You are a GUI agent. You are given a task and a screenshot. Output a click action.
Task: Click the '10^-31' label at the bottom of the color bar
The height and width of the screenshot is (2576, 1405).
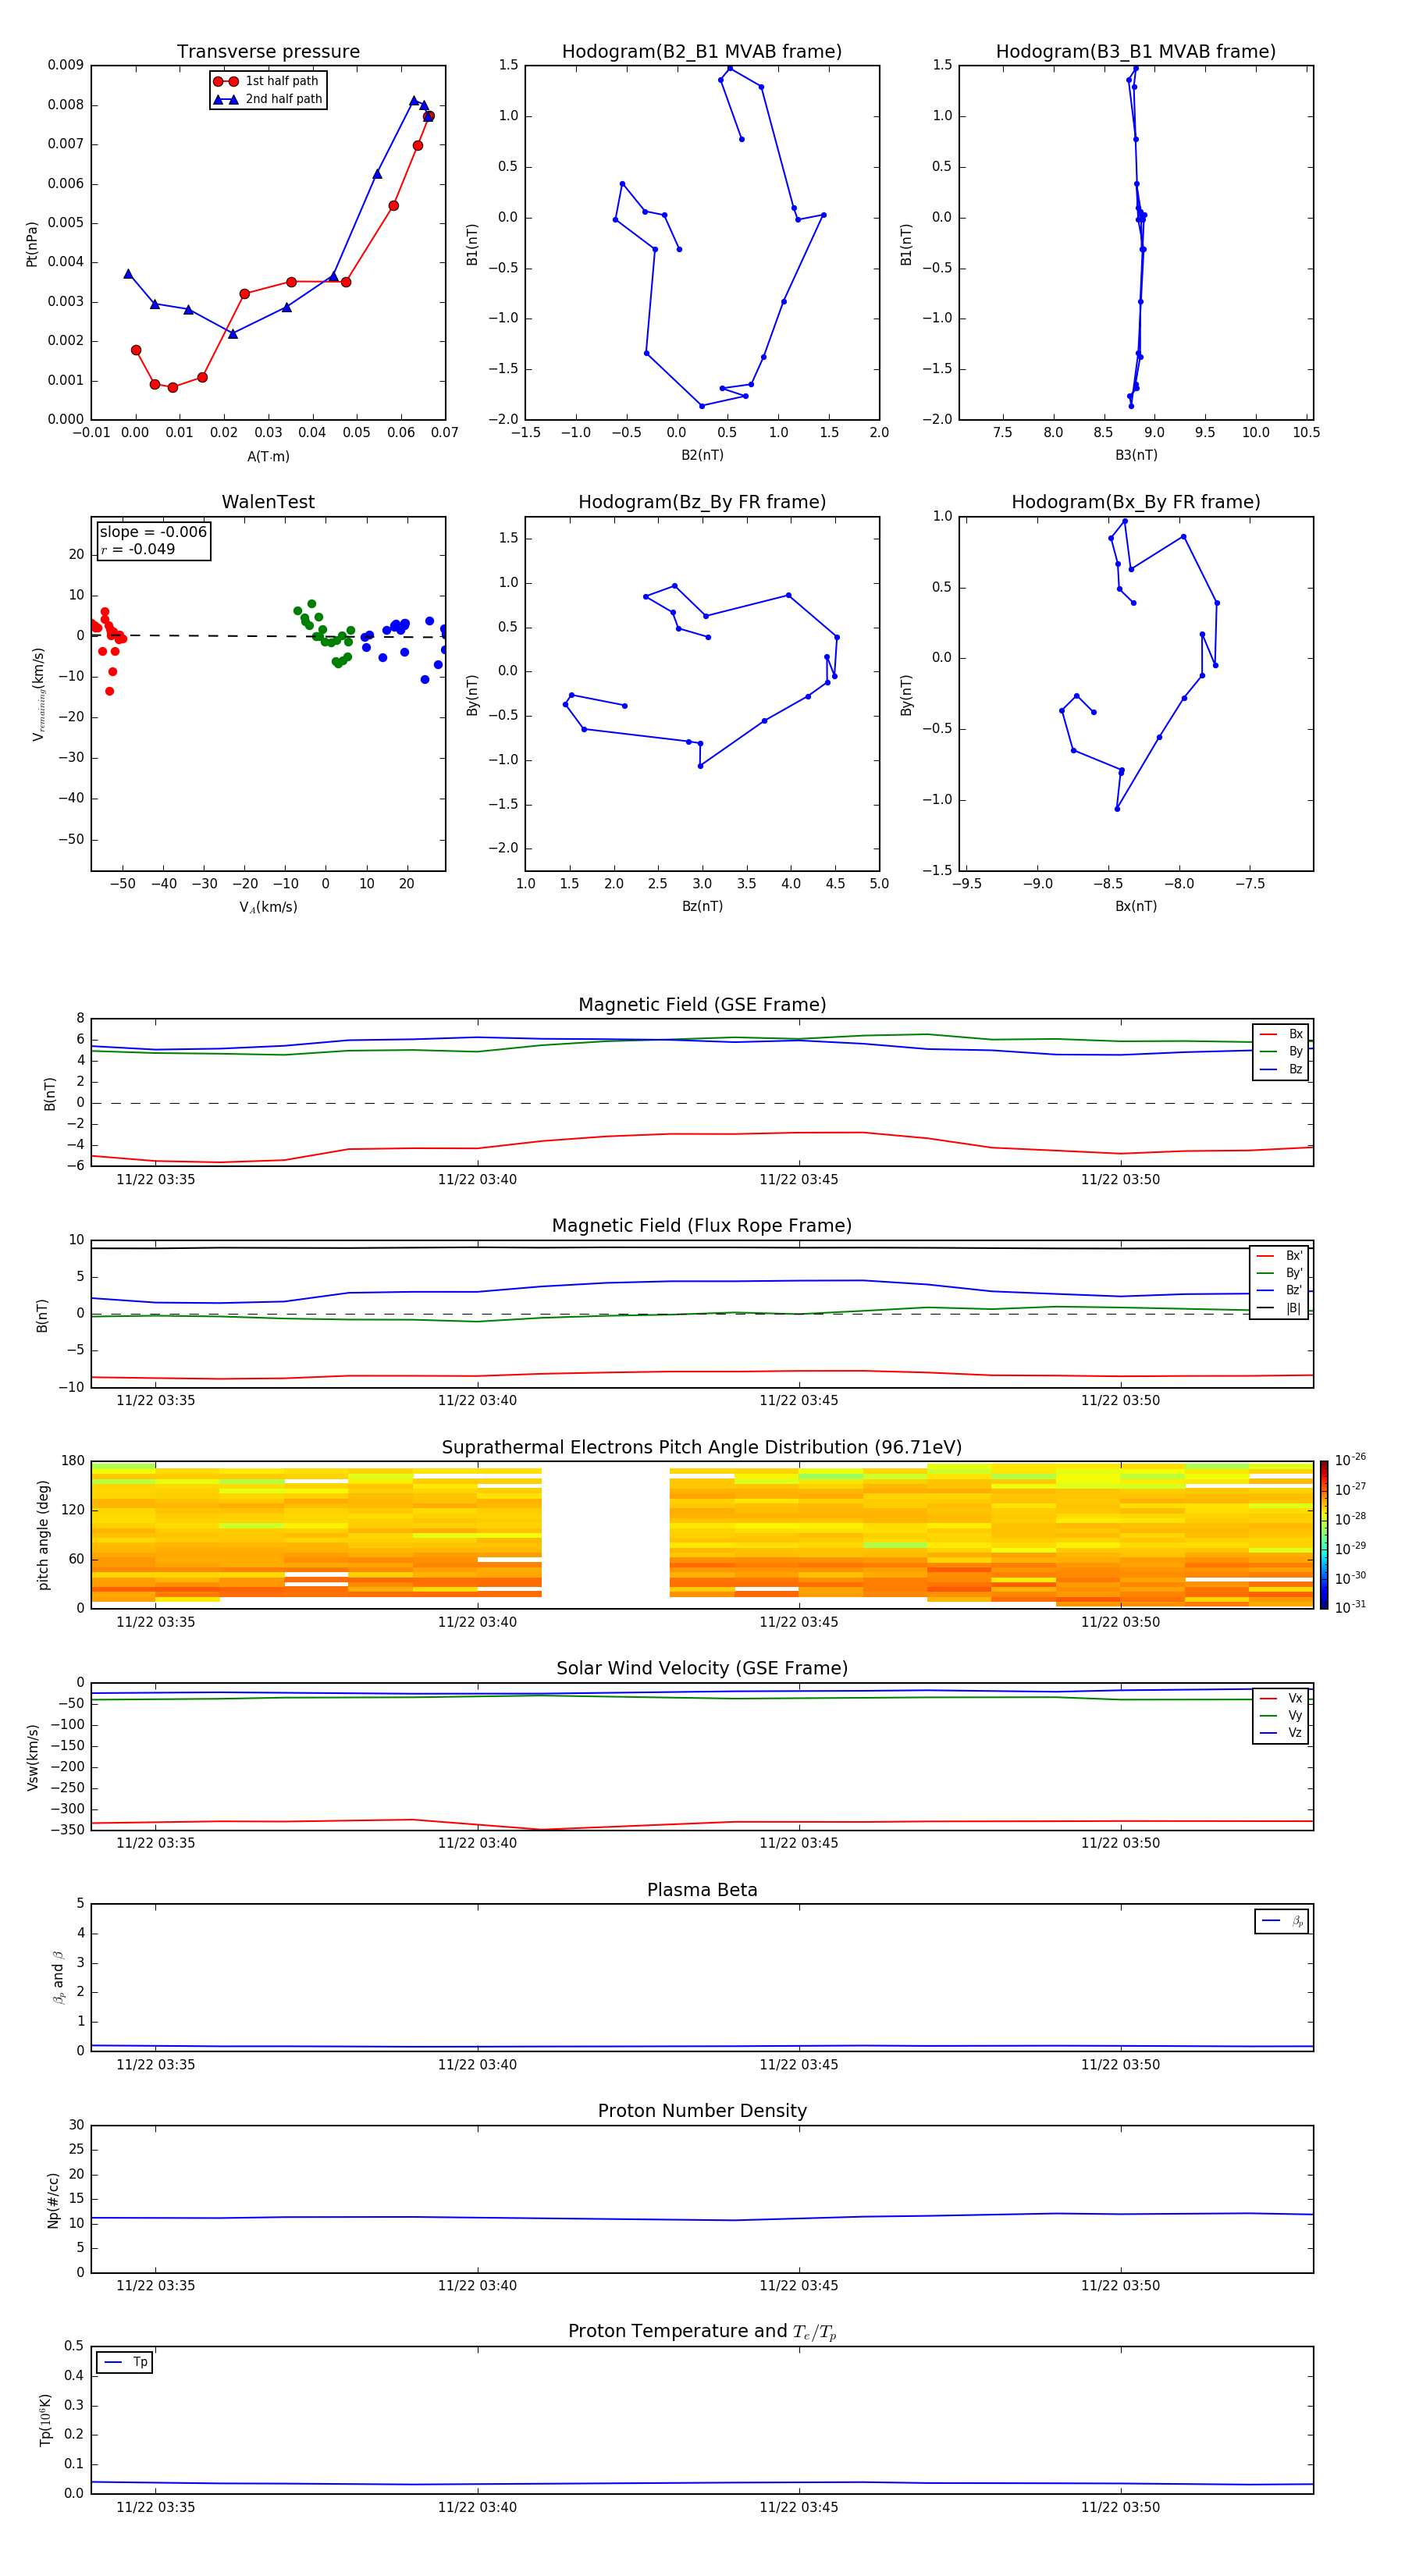pyautogui.click(x=1350, y=1607)
